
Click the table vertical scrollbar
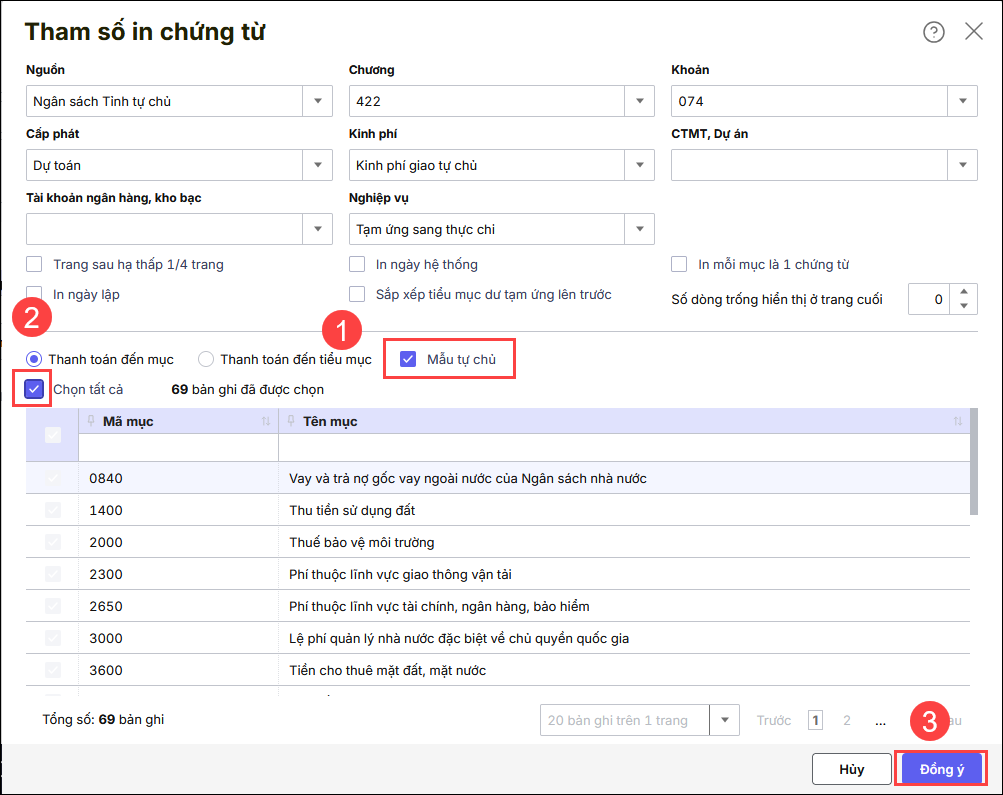point(974,462)
